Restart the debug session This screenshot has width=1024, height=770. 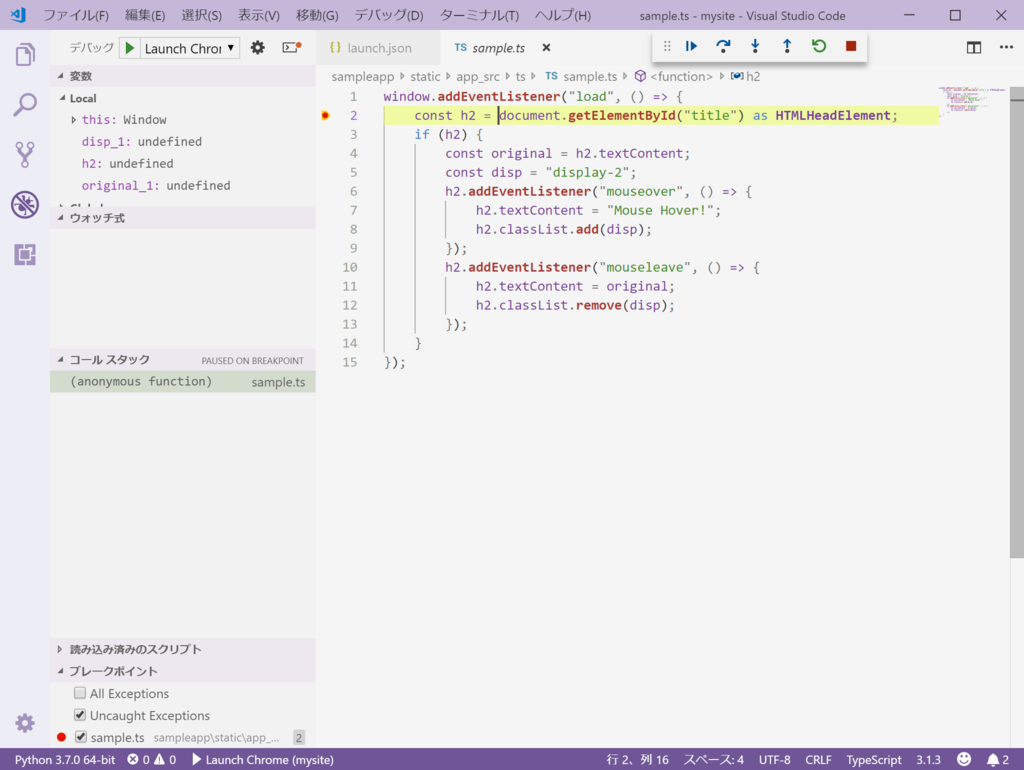pos(819,46)
